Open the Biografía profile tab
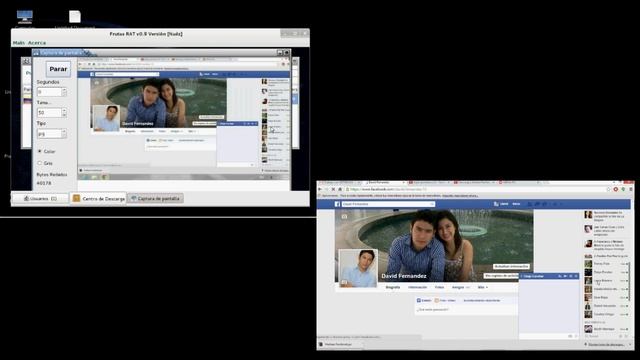 pyautogui.click(x=393, y=287)
